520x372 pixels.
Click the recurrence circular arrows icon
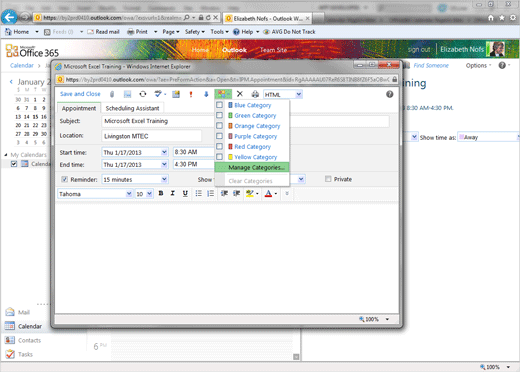(143, 94)
